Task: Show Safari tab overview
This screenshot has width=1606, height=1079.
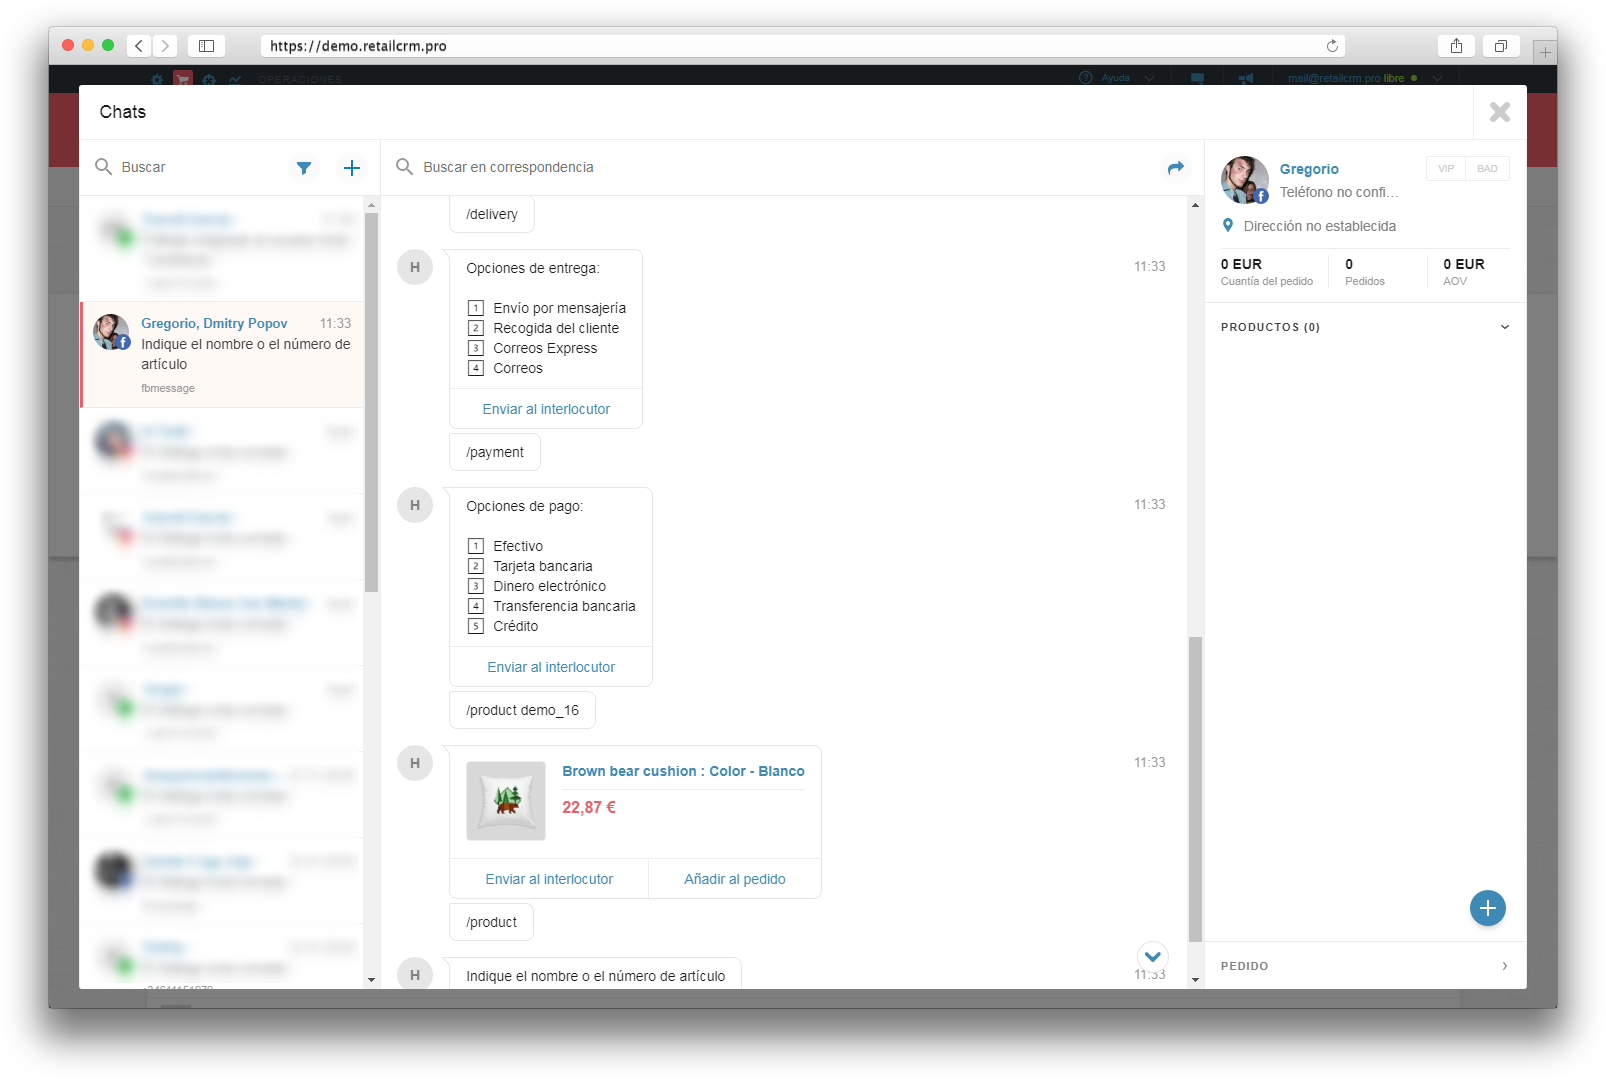Action: 1501,46
